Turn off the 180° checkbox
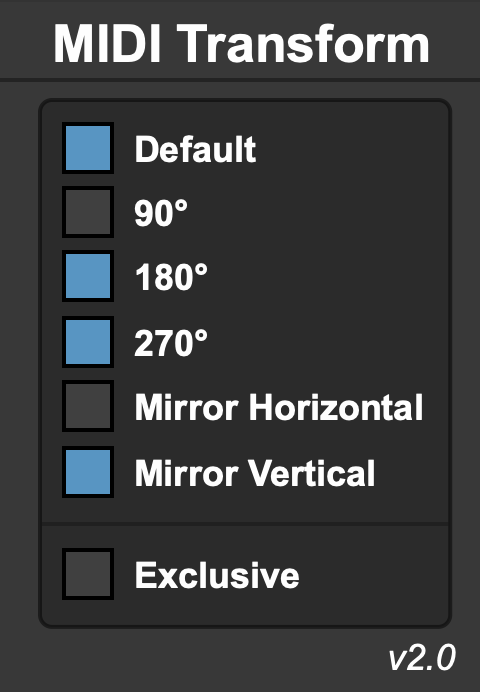The height and width of the screenshot is (692, 480). pos(88,276)
